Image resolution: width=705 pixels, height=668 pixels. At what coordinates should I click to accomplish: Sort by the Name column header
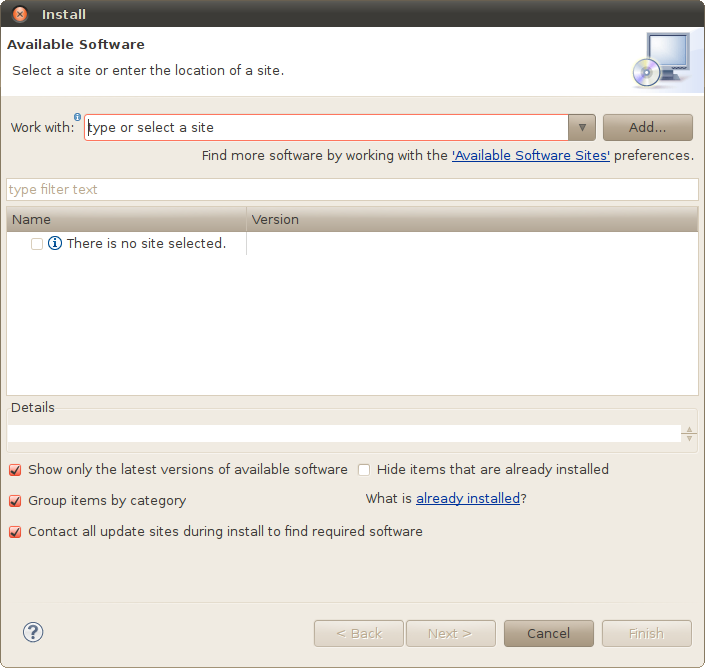[x=126, y=219]
